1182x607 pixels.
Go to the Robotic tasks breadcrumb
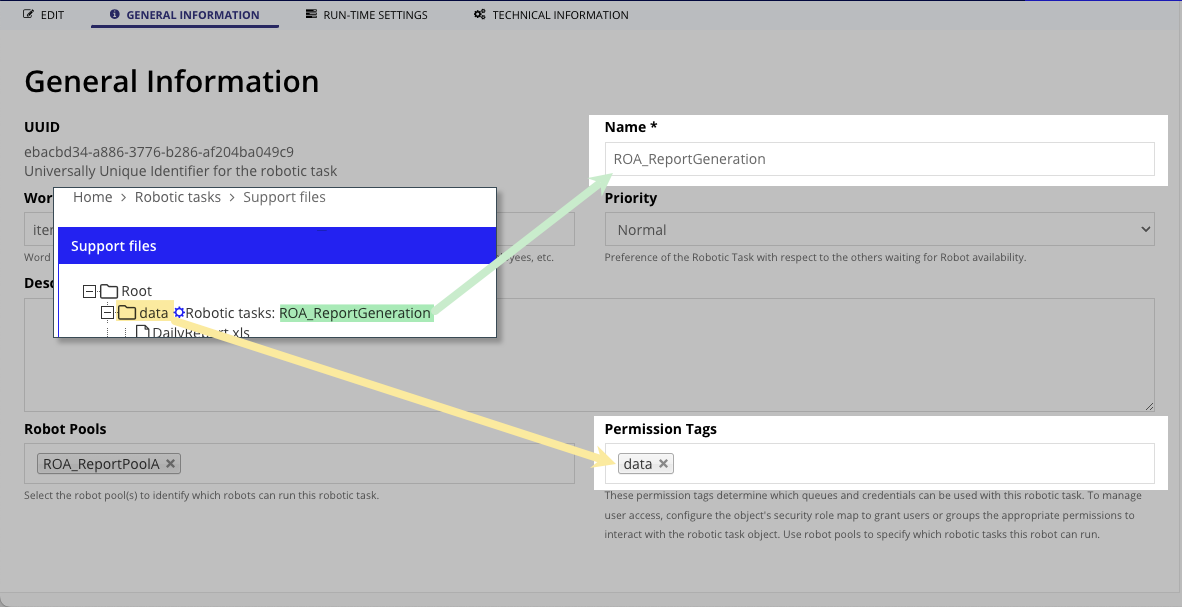178,197
